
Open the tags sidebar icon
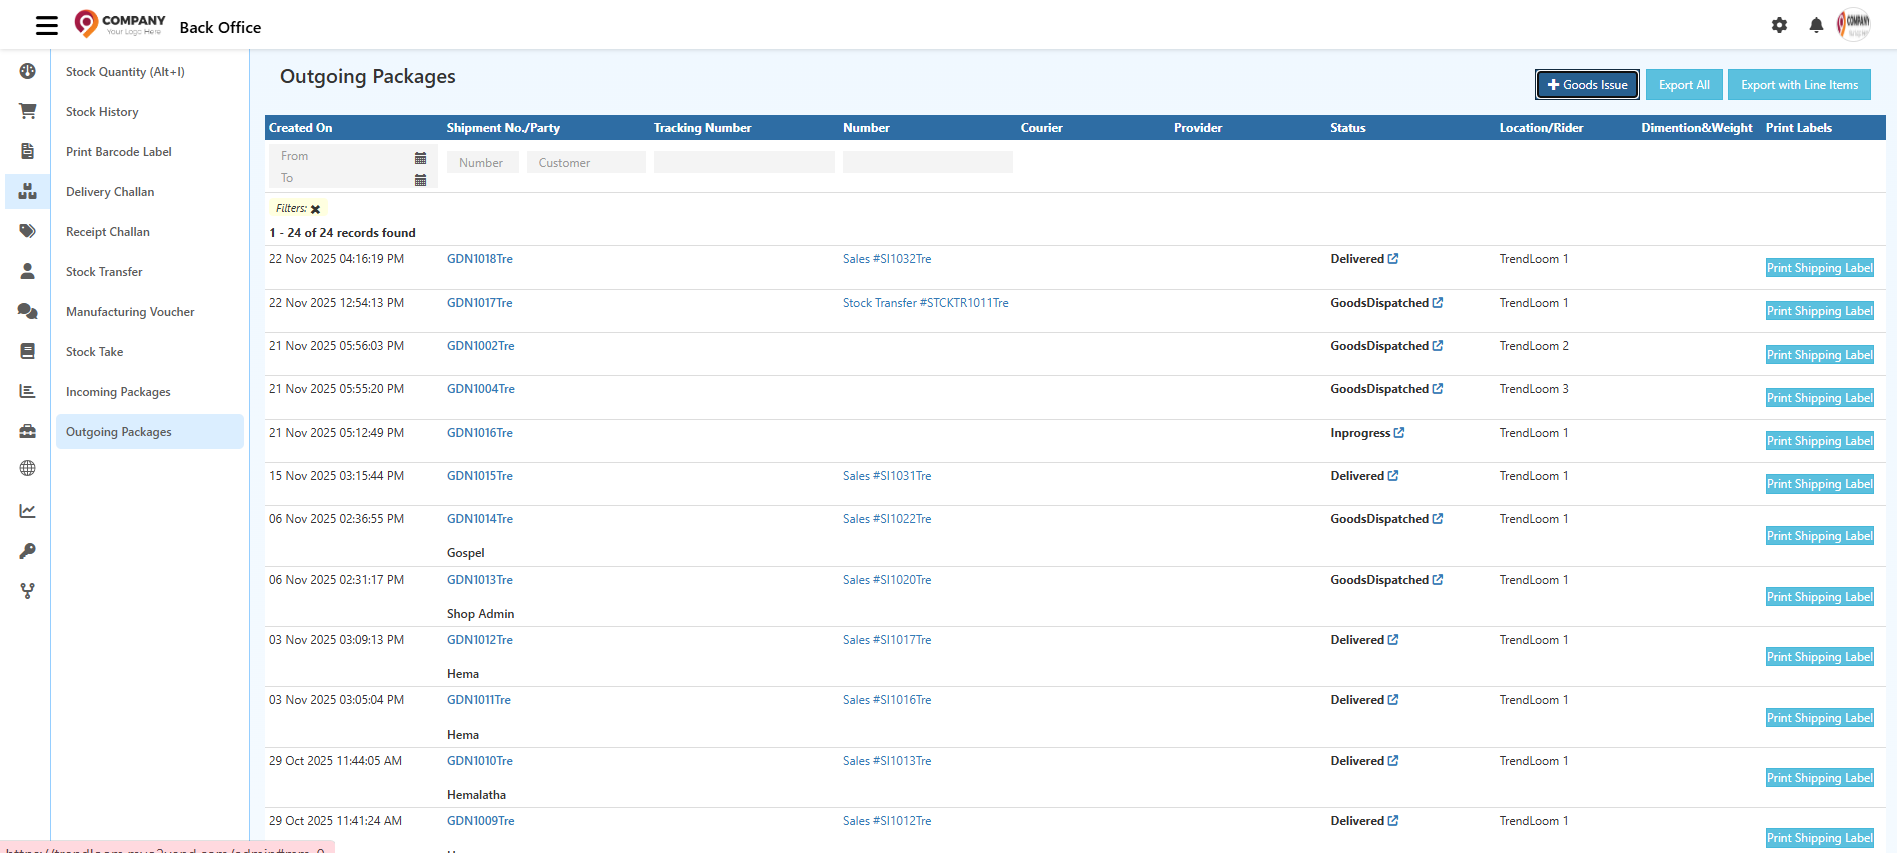click(27, 231)
